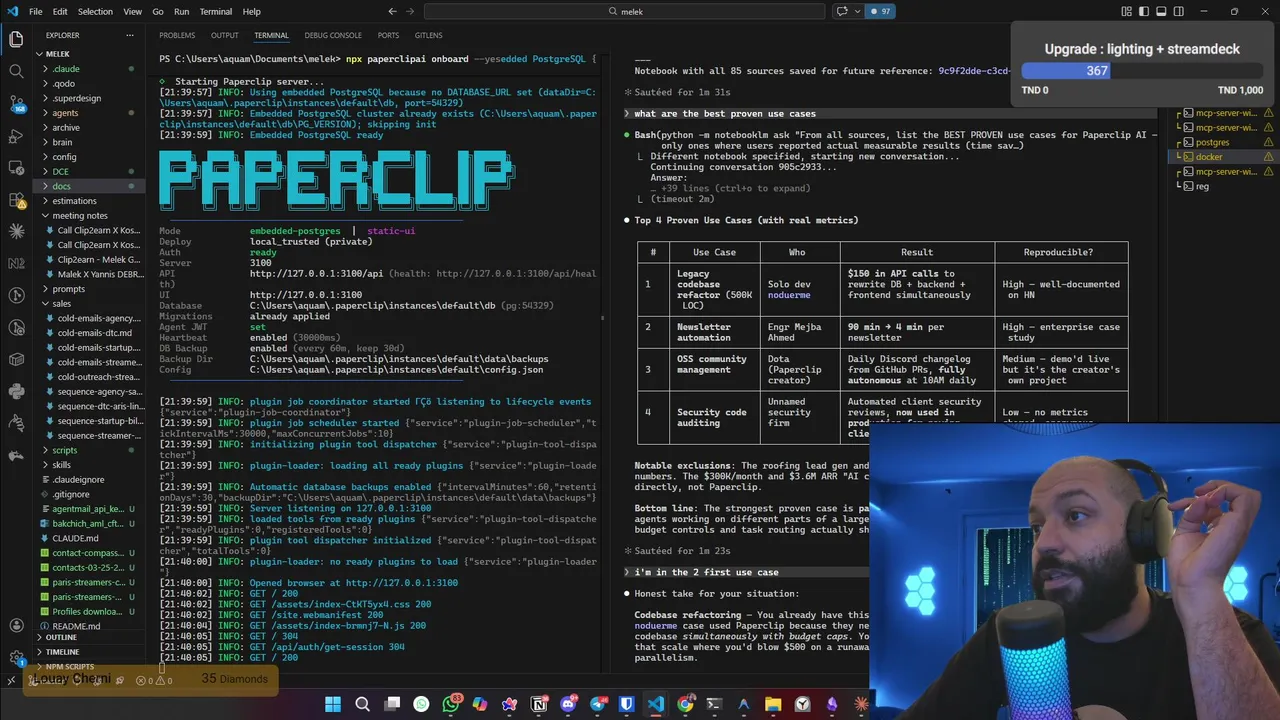Open File Explorer from the taskbar
Viewport: 1280px width, 720px height.
click(x=773, y=704)
